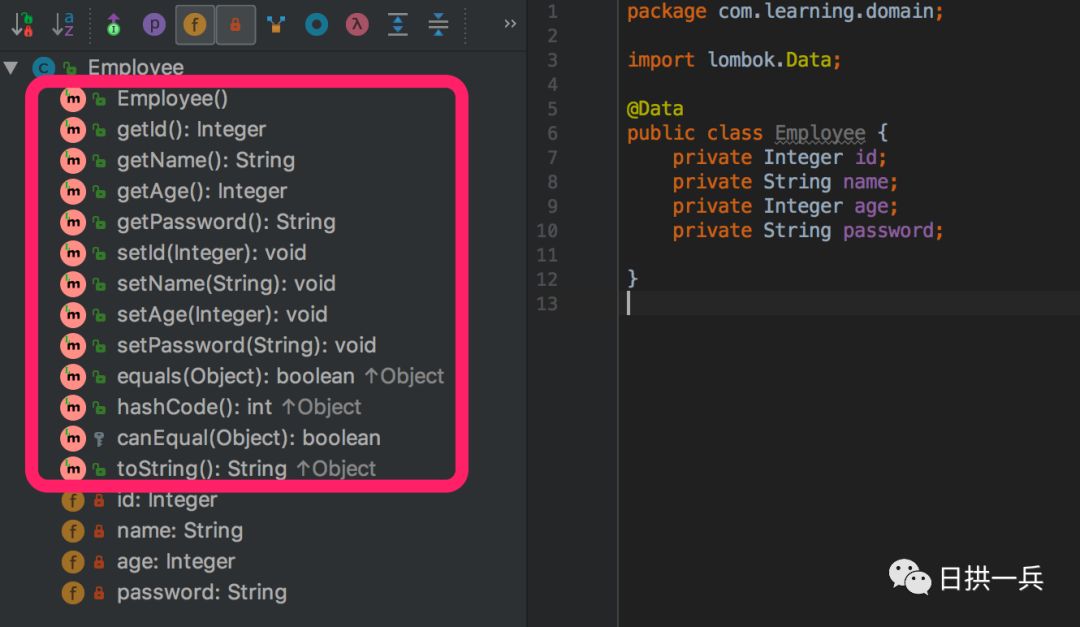Image resolution: width=1080 pixels, height=627 pixels.
Task: Click method icon beside setPassword(String)
Action: click(x=73, y=345)
